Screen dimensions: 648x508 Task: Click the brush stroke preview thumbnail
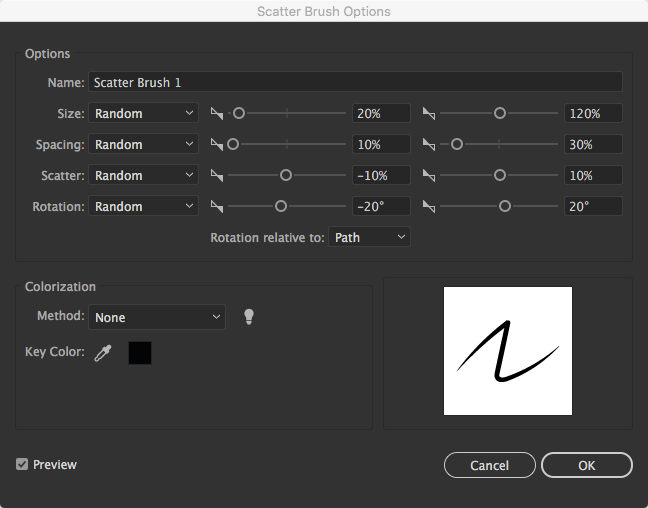pos(508,351)
